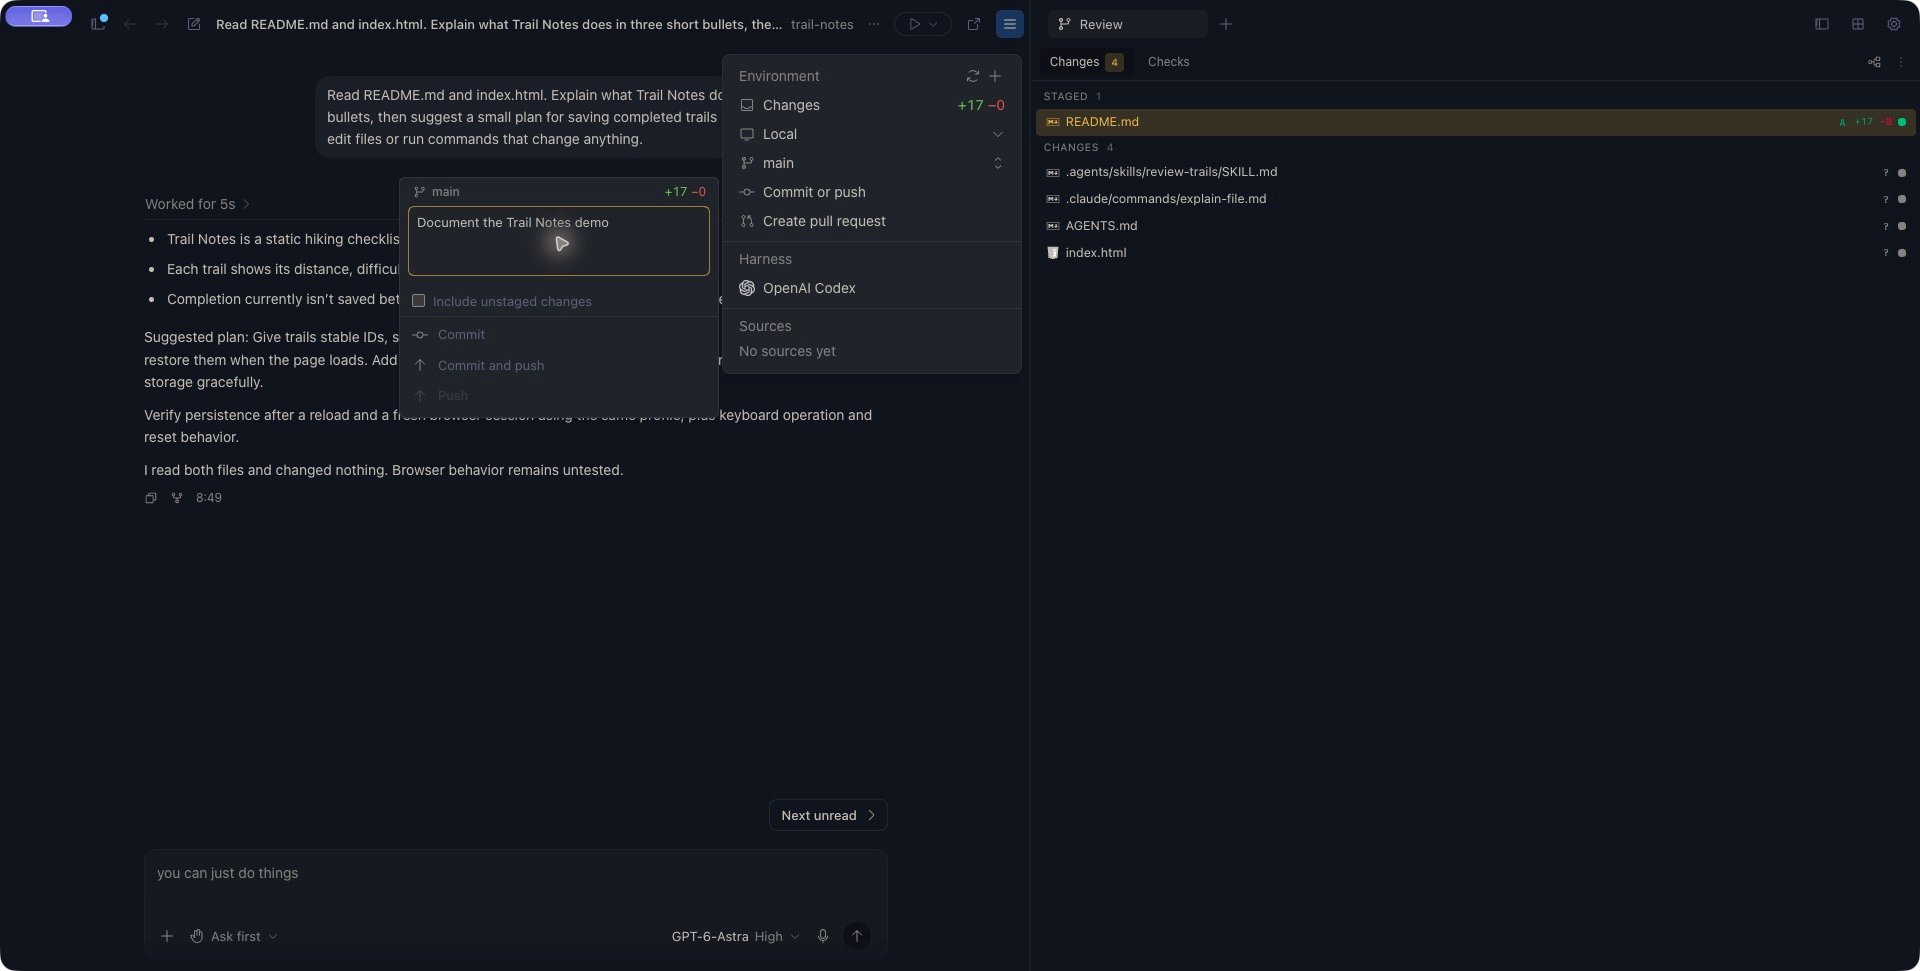Click the plus icon in Environment header

coord(995,76)
